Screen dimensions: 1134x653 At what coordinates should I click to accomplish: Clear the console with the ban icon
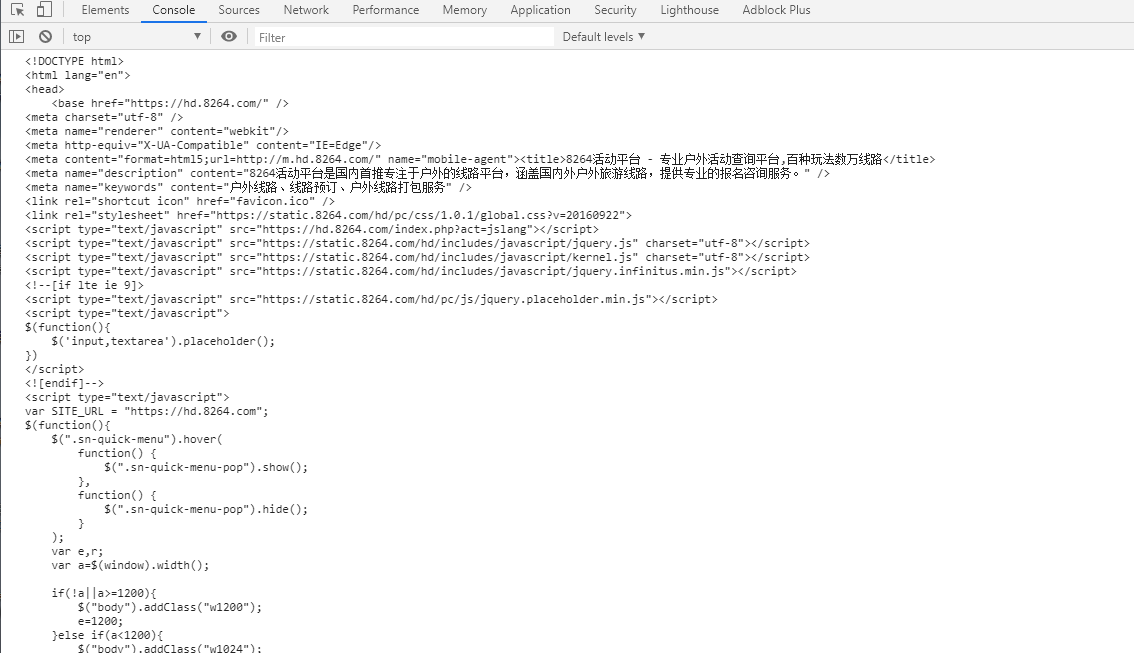point(46,36)
